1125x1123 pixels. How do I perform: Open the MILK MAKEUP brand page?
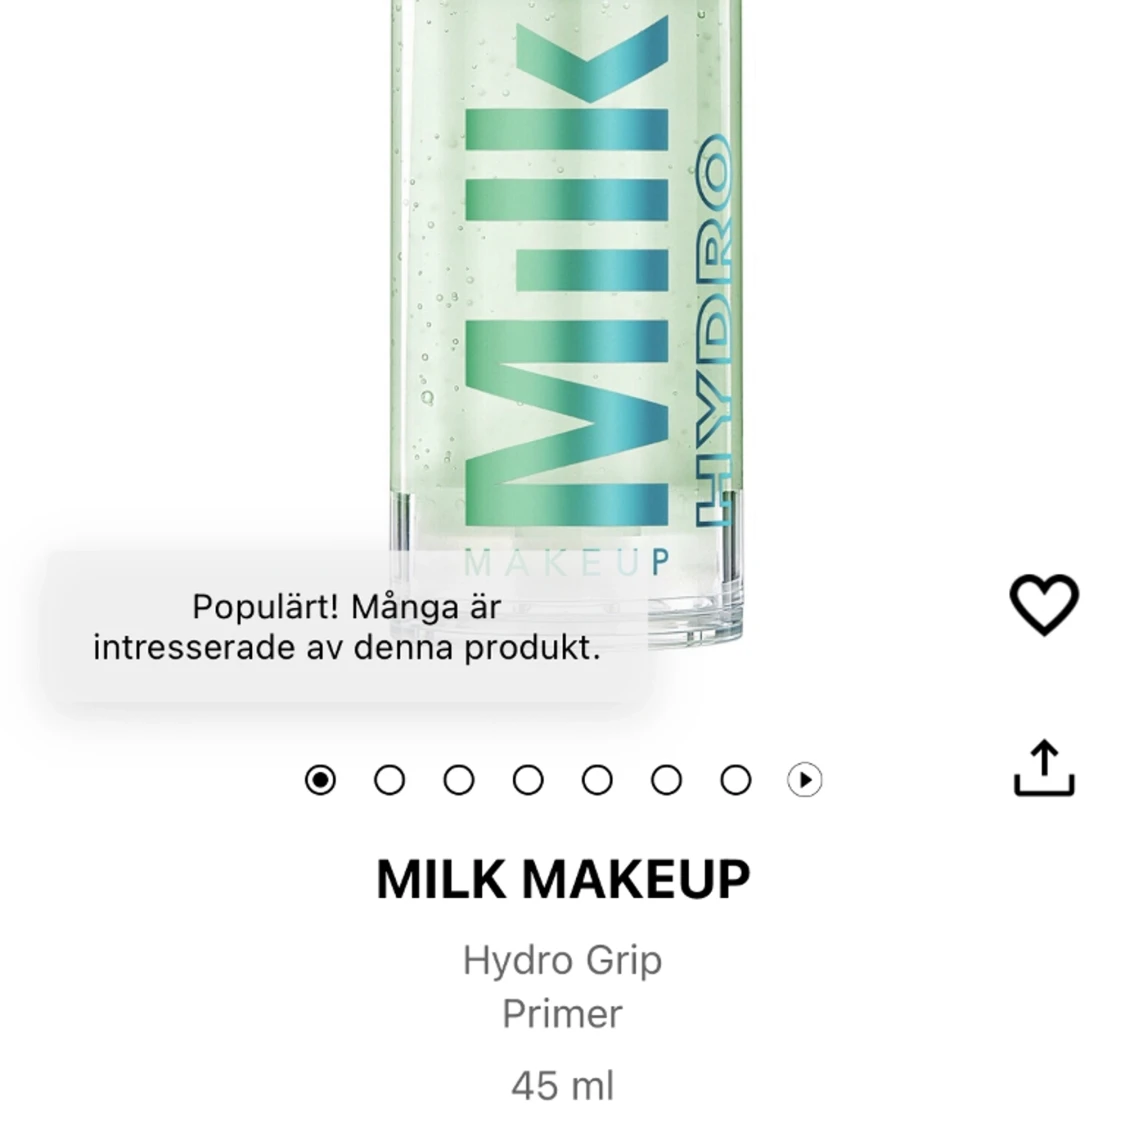[562, 879]
